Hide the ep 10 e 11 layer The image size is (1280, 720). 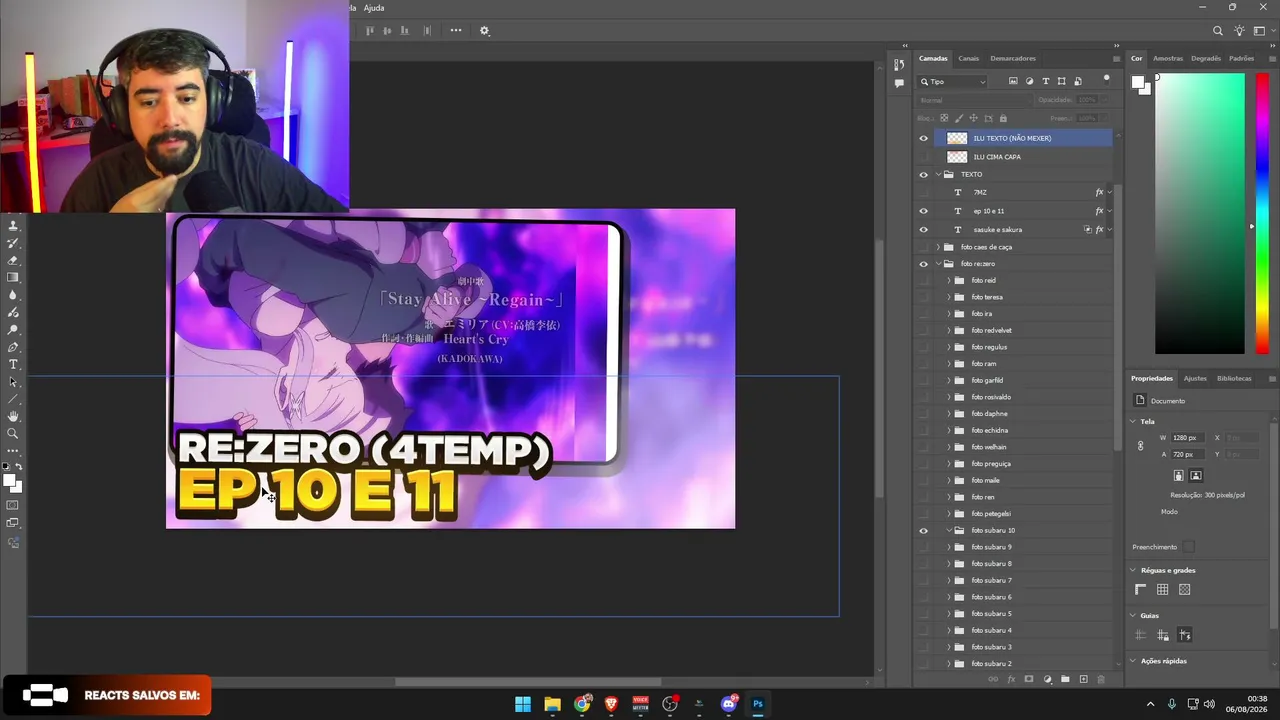click(923, 211)
